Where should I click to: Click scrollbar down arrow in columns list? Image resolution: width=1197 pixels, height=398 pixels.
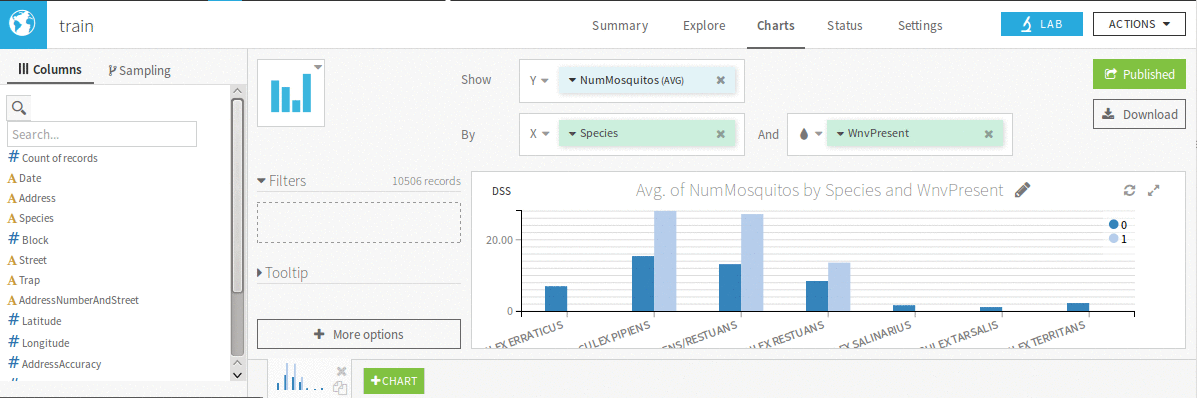click(237, 374)
